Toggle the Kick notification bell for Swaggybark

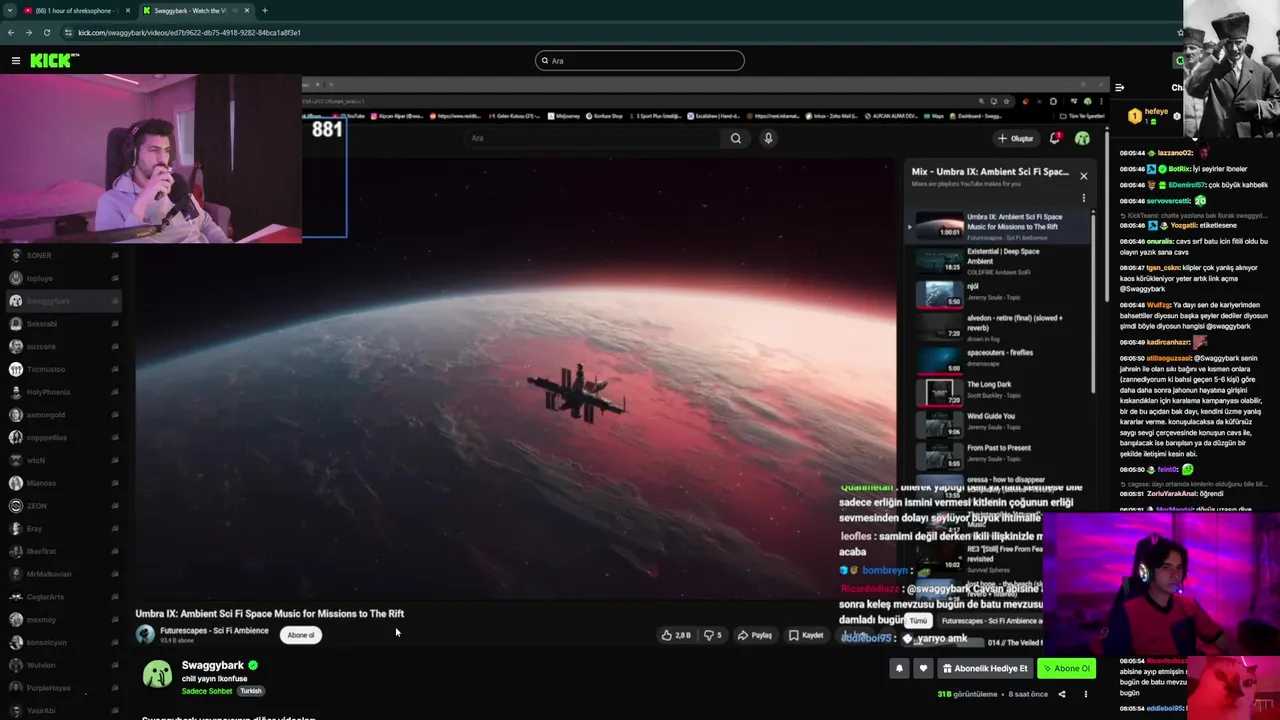pos(898,668)
